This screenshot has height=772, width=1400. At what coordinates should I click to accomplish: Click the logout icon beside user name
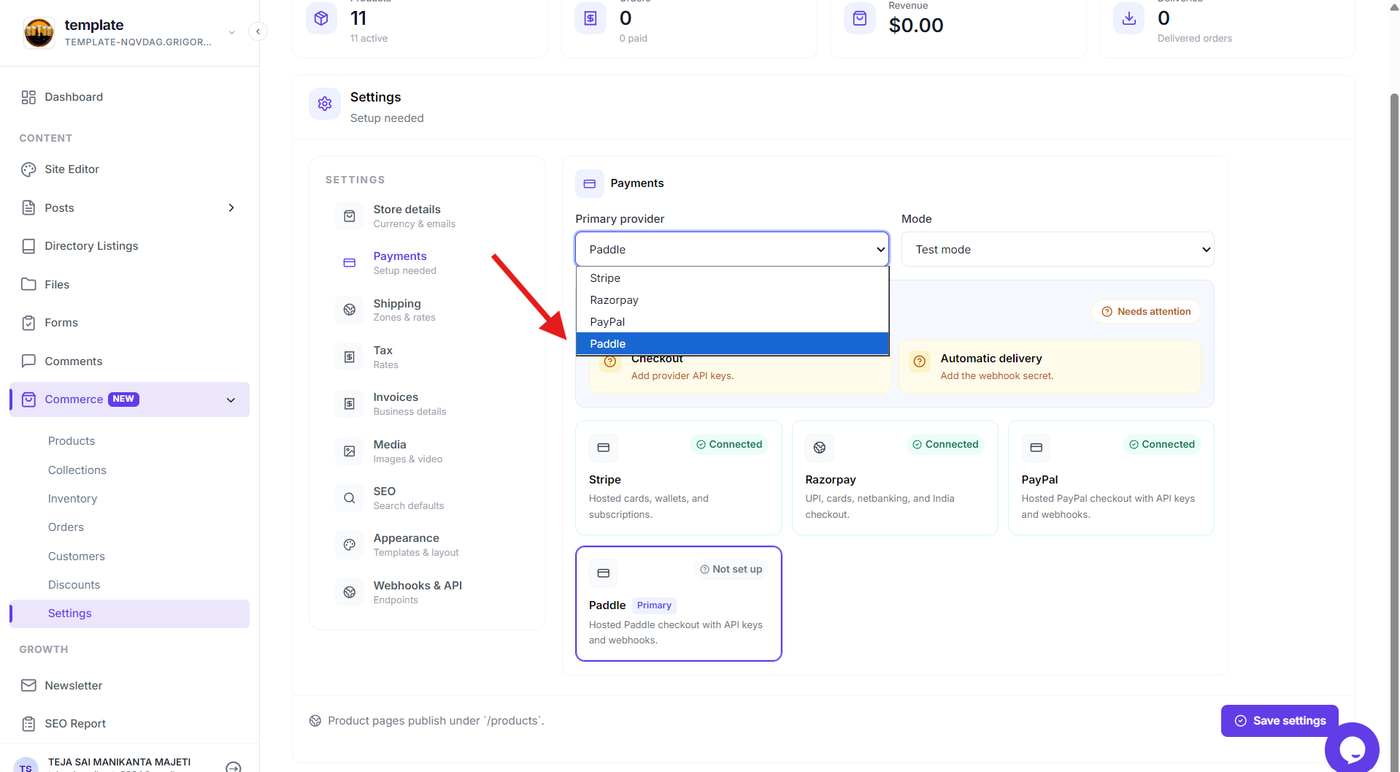pyautogui.click(x=233, y=767)
